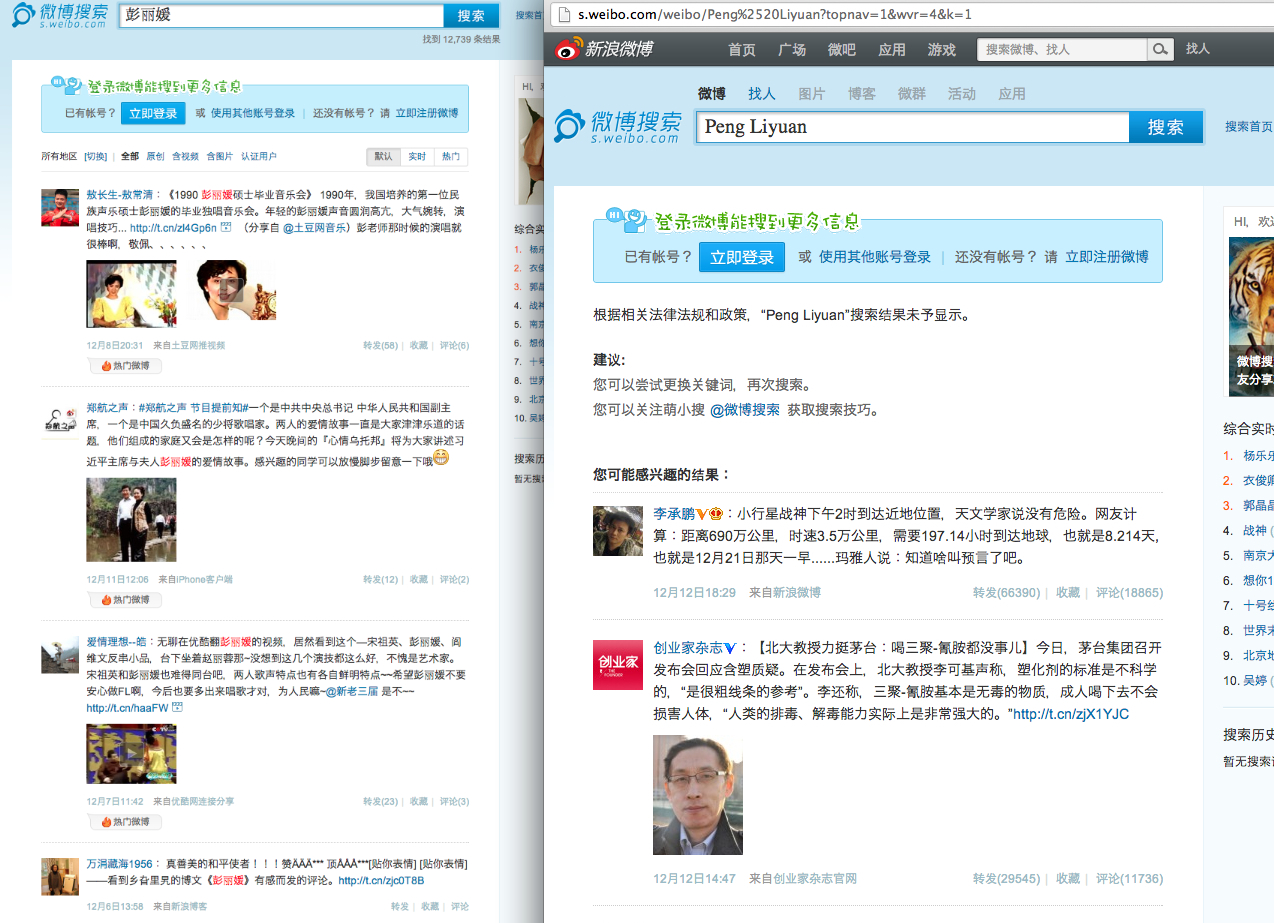Switch to the 图片 search tab

pos(812,93)
